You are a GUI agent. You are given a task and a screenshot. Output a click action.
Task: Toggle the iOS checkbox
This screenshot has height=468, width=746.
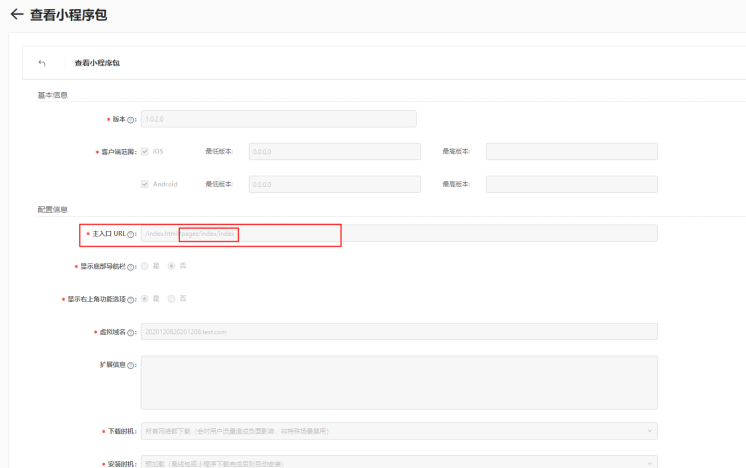[x=145, y=151]
